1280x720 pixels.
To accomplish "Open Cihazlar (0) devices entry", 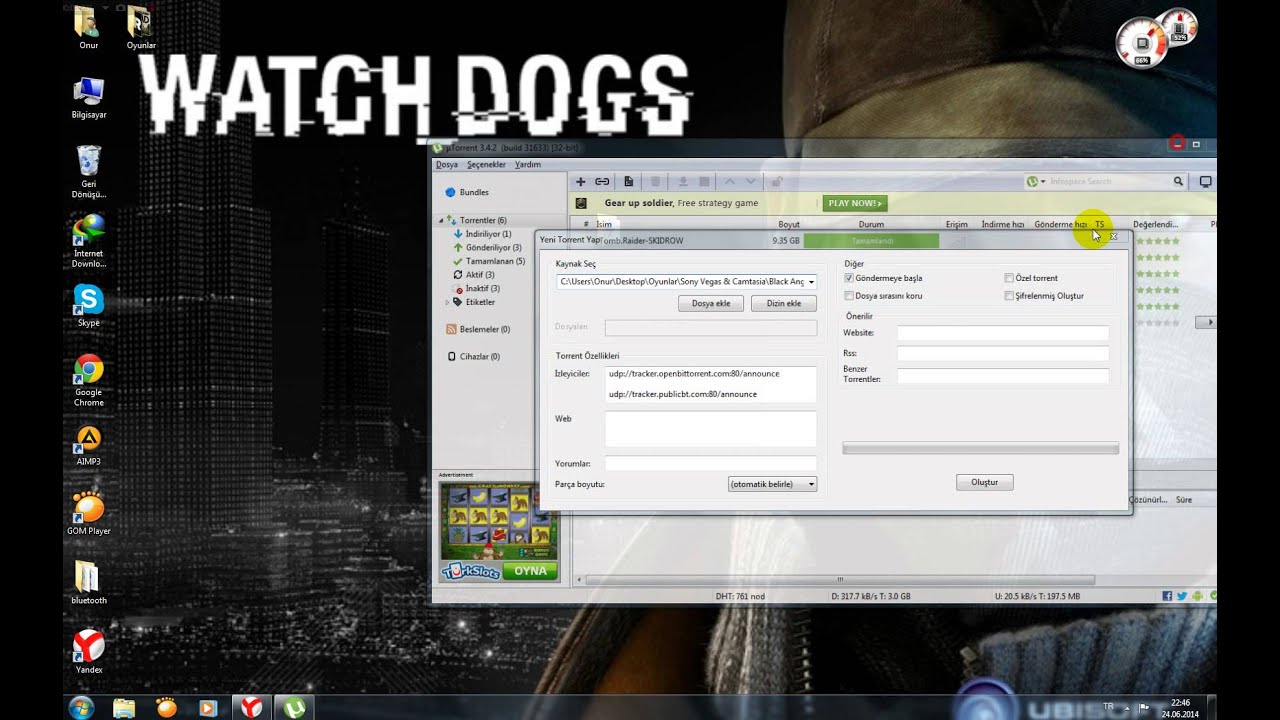I will [x=473, y=356].
